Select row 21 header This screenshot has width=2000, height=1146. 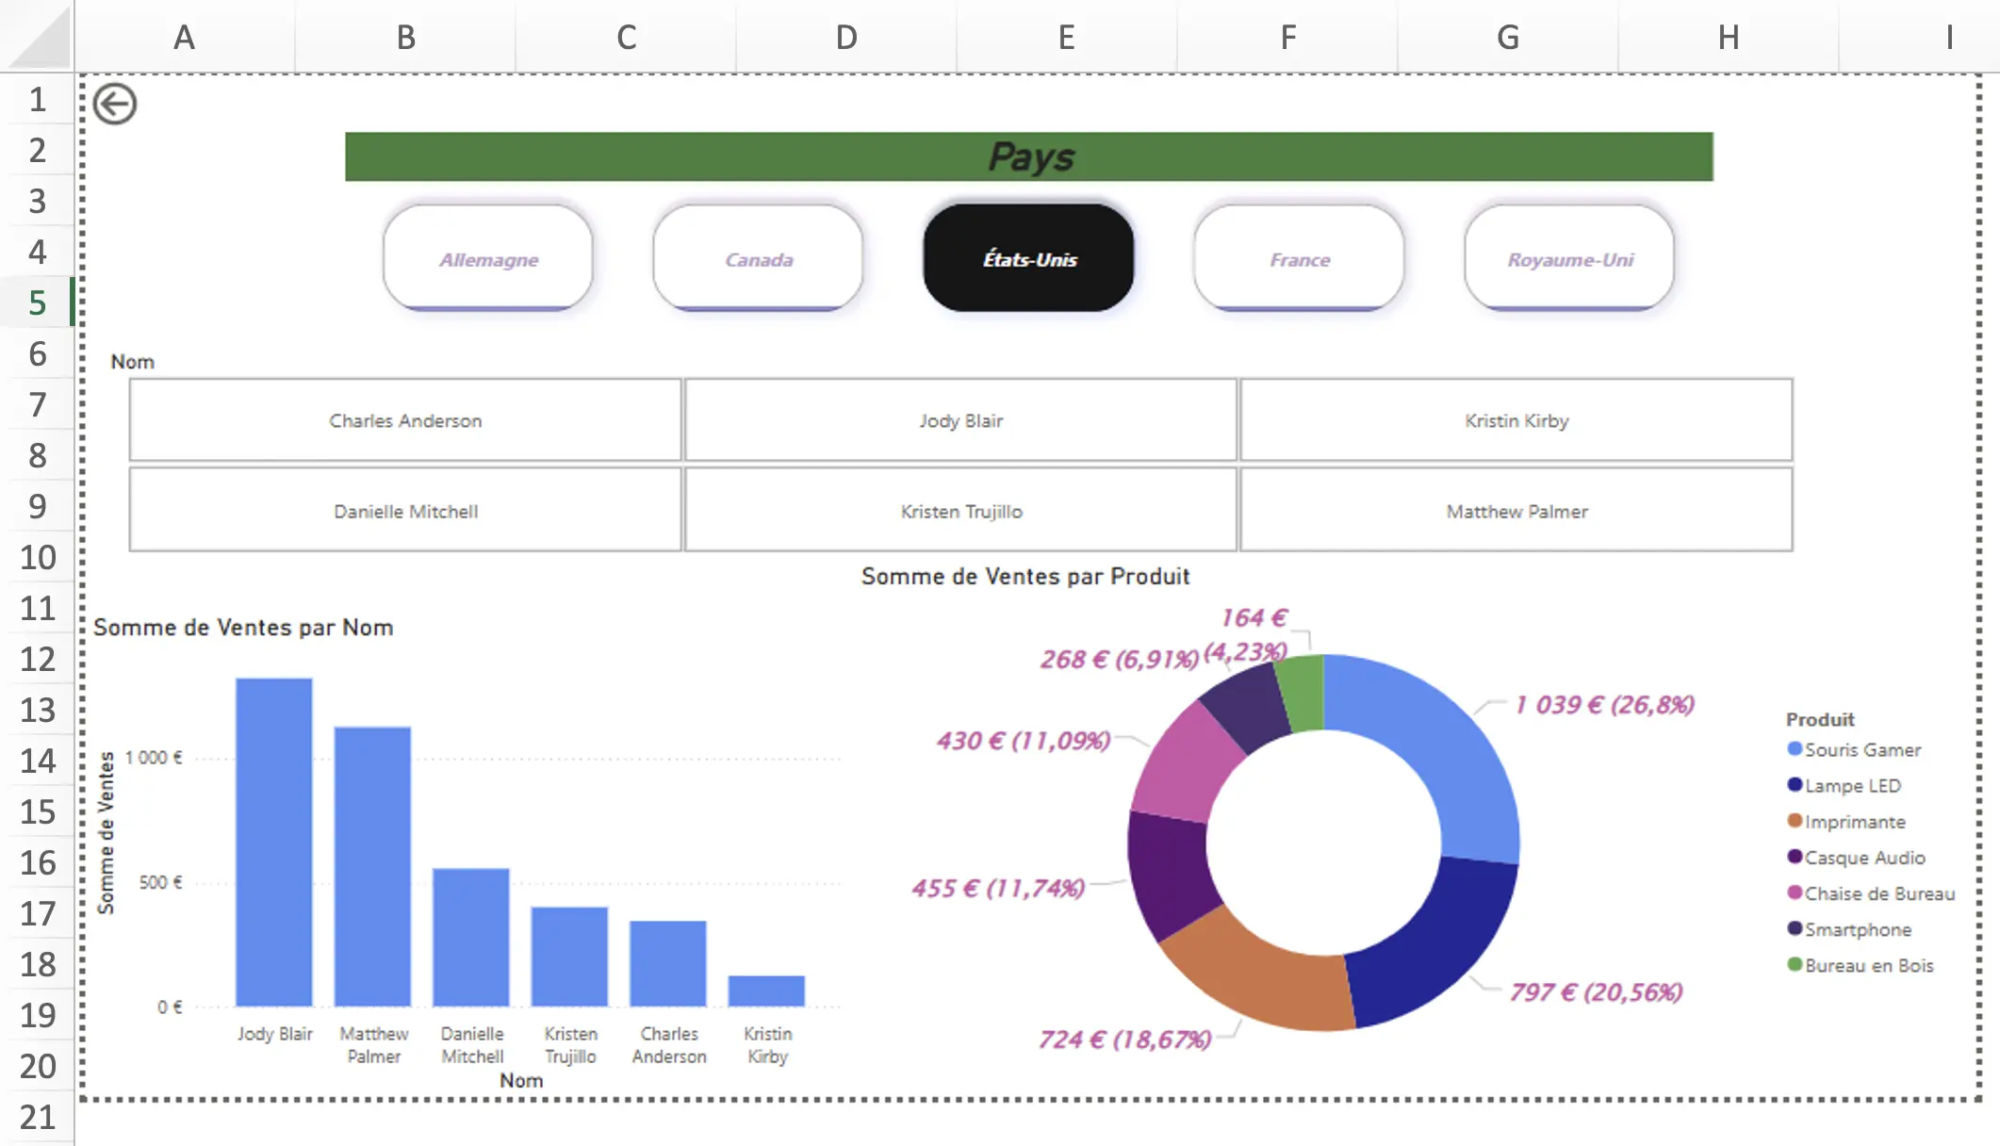pos(37,1117)
